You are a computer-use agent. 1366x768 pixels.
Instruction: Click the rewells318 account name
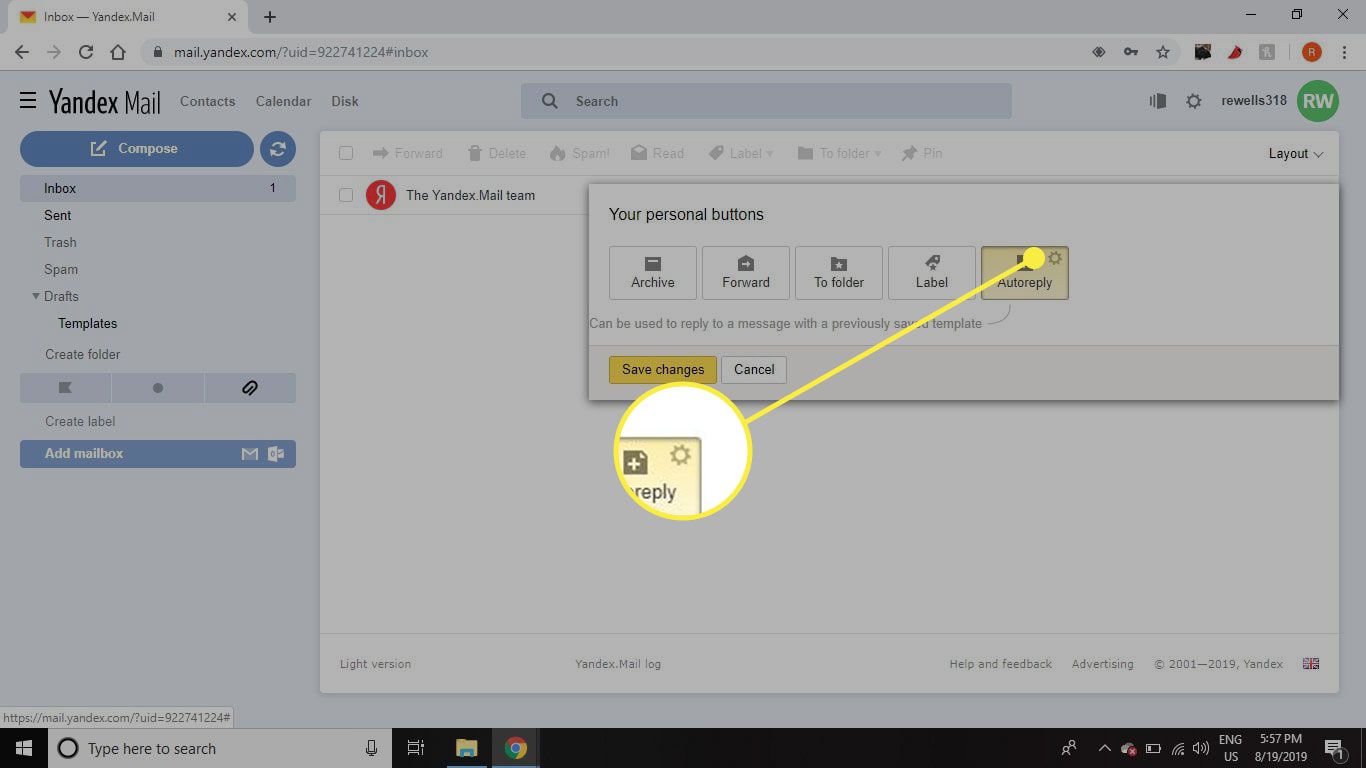1254,100
